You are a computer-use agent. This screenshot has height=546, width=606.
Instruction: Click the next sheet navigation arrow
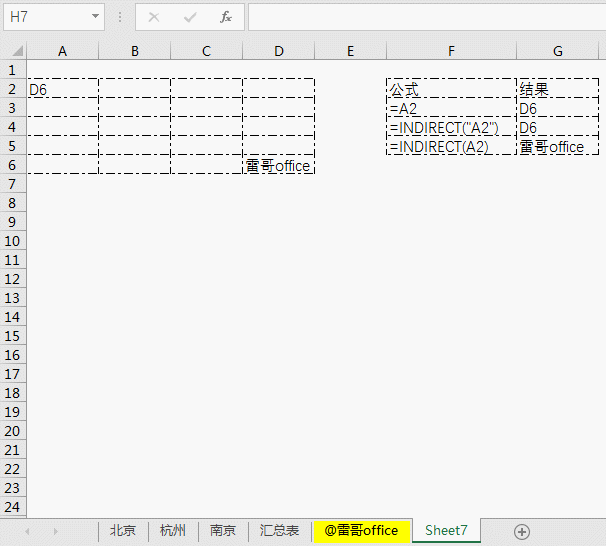pyautogui.click(x=56, y=532)
